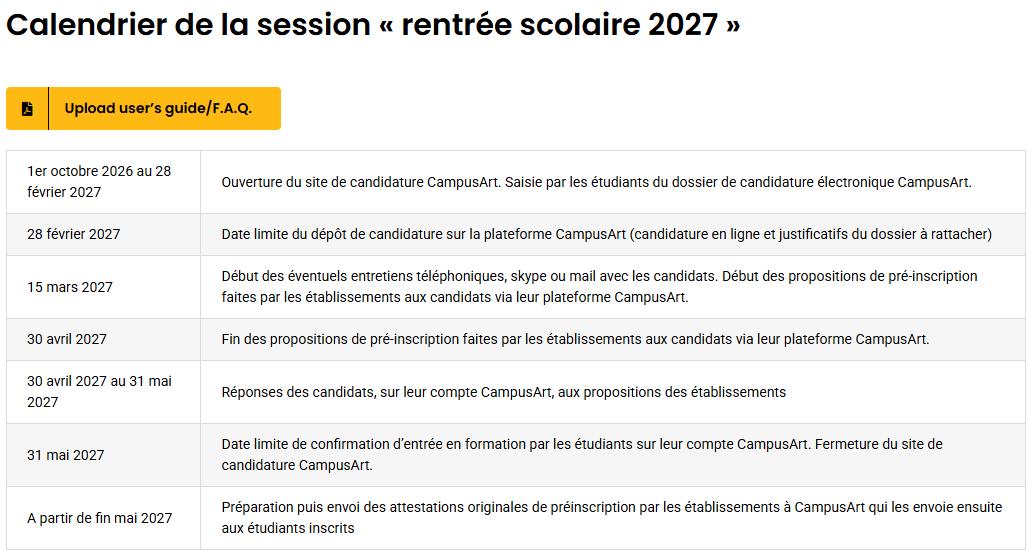Click the Réponses des candidats description text
This screenshot has width=1036, height=556.
click(x=503, y=392)
